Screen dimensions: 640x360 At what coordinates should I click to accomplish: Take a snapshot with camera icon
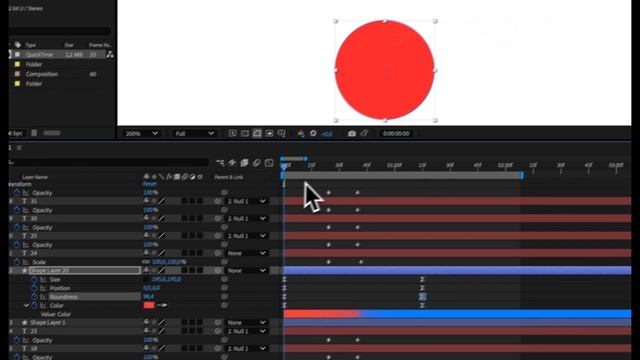pyautogui.click(x=351, y=133)
